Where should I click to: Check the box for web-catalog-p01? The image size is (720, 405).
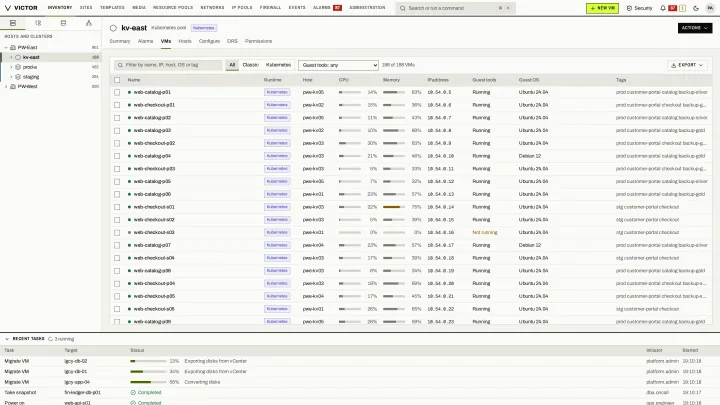pyautogui.click(x=117, y=92)
